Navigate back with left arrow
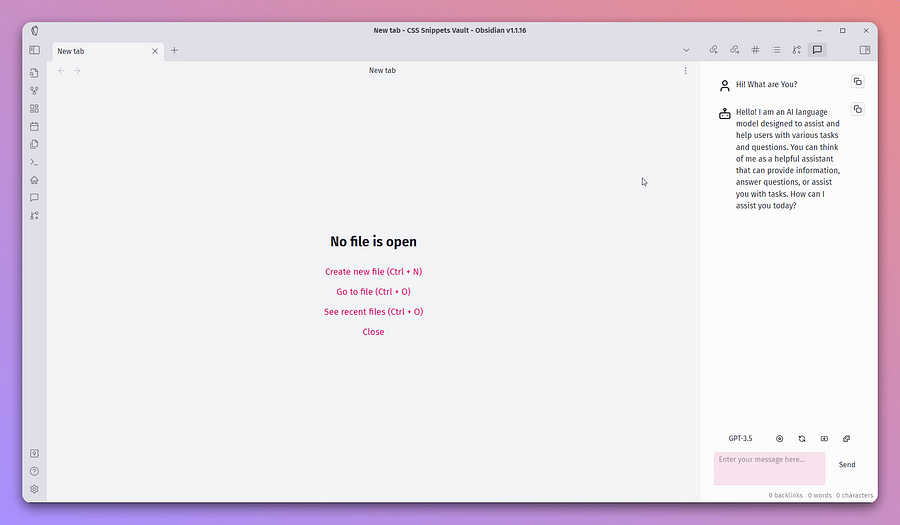Image resolution: width=900 pixels, height=525 pixels. pos(61,71)
